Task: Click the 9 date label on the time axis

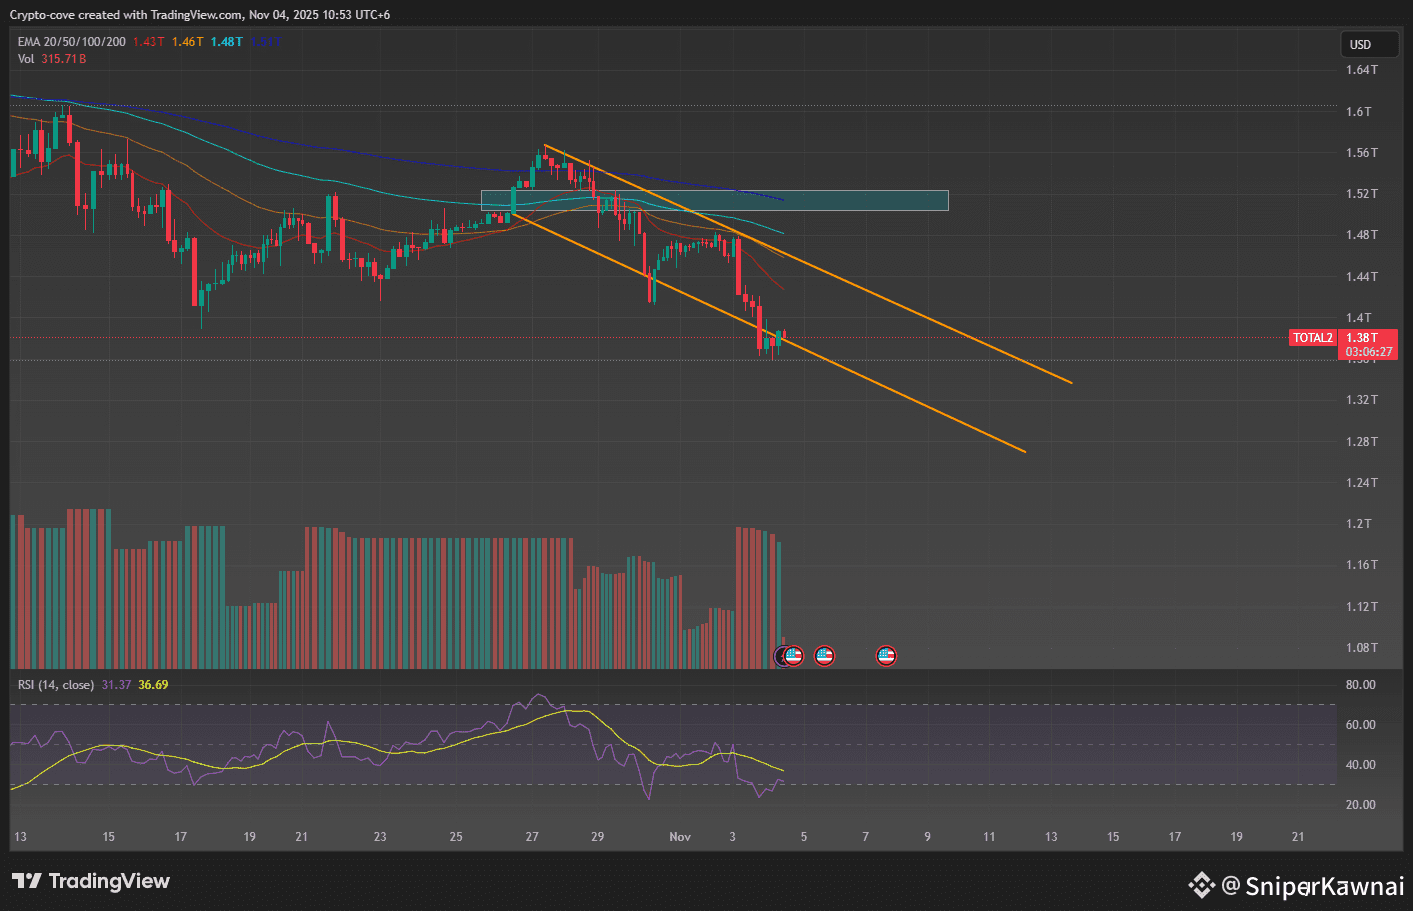Action: [x=927, y=837]
